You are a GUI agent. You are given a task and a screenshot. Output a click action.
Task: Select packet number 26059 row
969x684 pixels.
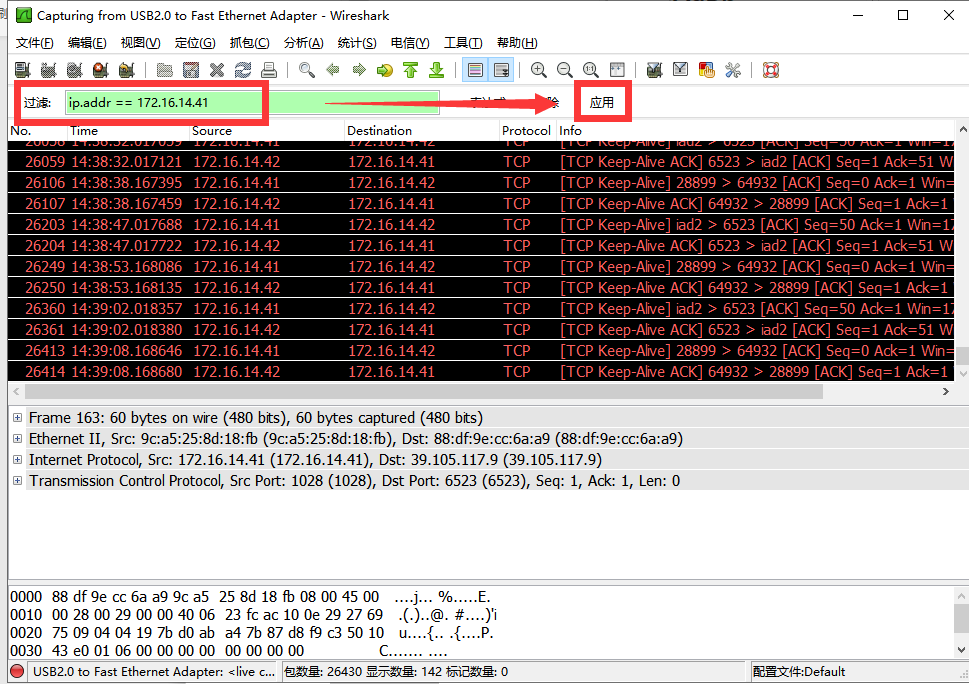pyautogui.click(x=481, y=162)
